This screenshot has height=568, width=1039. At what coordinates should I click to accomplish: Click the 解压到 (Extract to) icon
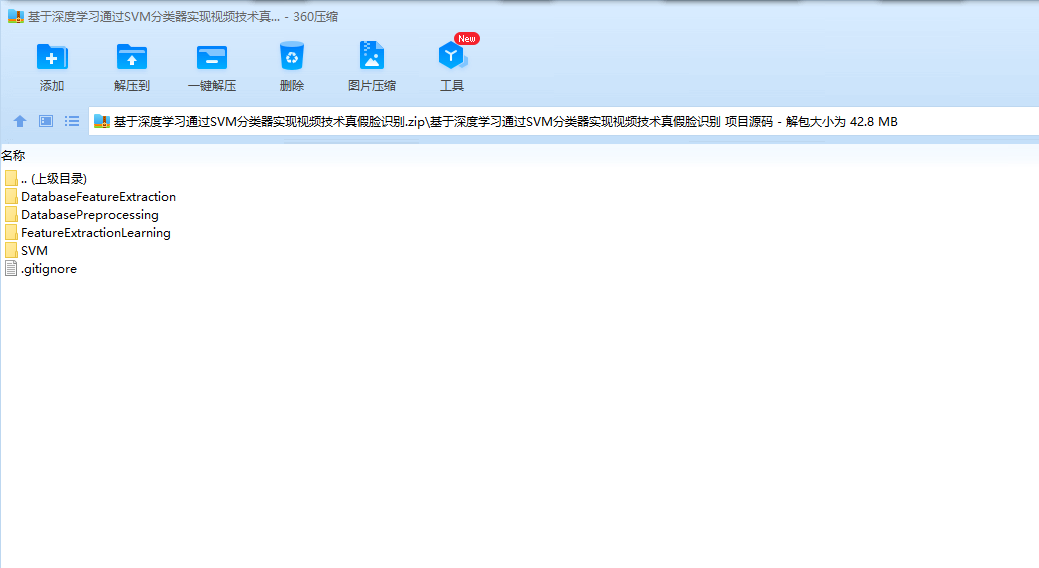point(132,57)
